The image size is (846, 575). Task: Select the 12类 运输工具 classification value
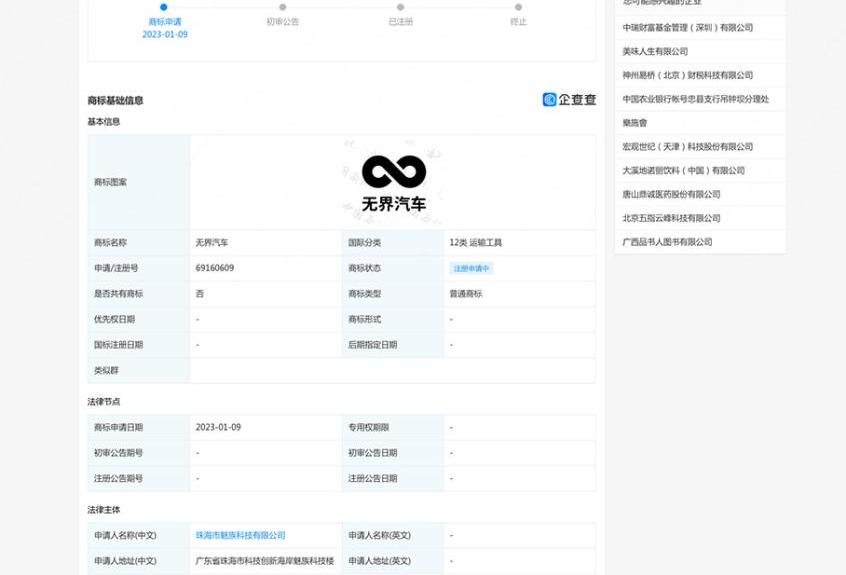pyautogui.click(x=475, y=243)
